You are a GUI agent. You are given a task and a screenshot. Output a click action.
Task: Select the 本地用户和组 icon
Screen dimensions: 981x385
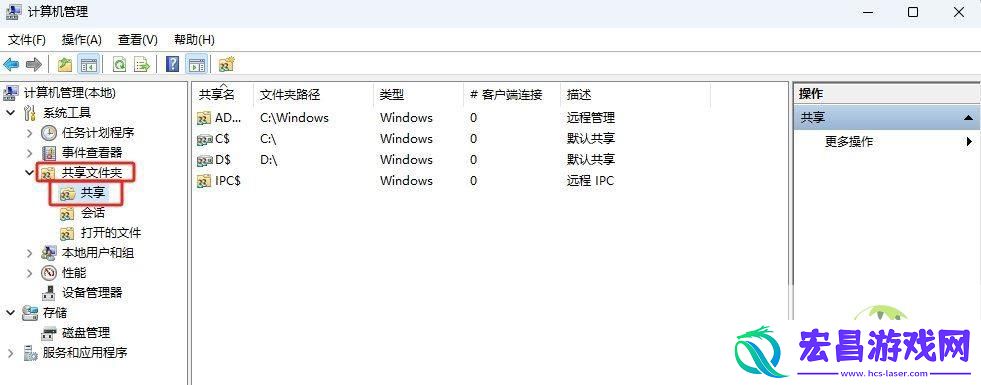49,253
